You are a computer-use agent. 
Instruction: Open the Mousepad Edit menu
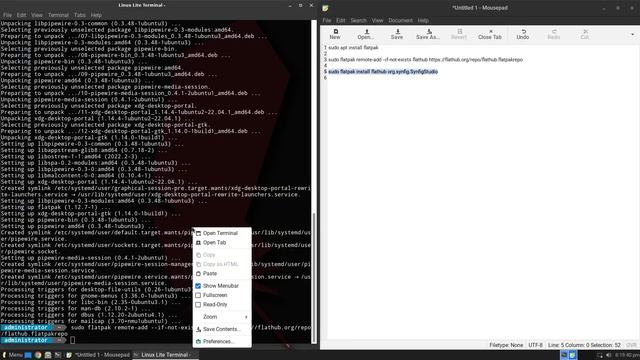pyautogui.click(x=341, y=20)
